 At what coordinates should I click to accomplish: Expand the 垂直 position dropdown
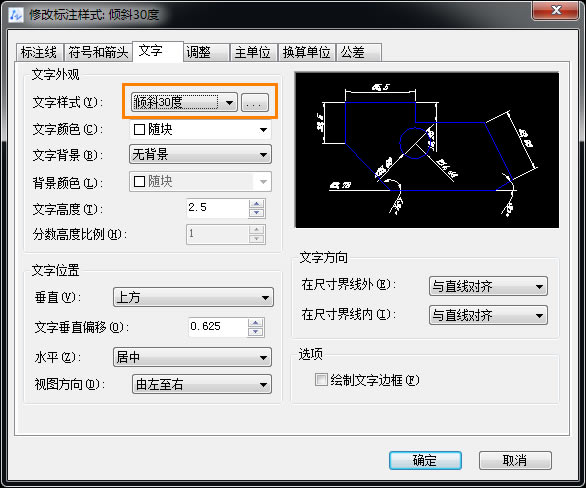pyautogui.click(x=193, y=297)
